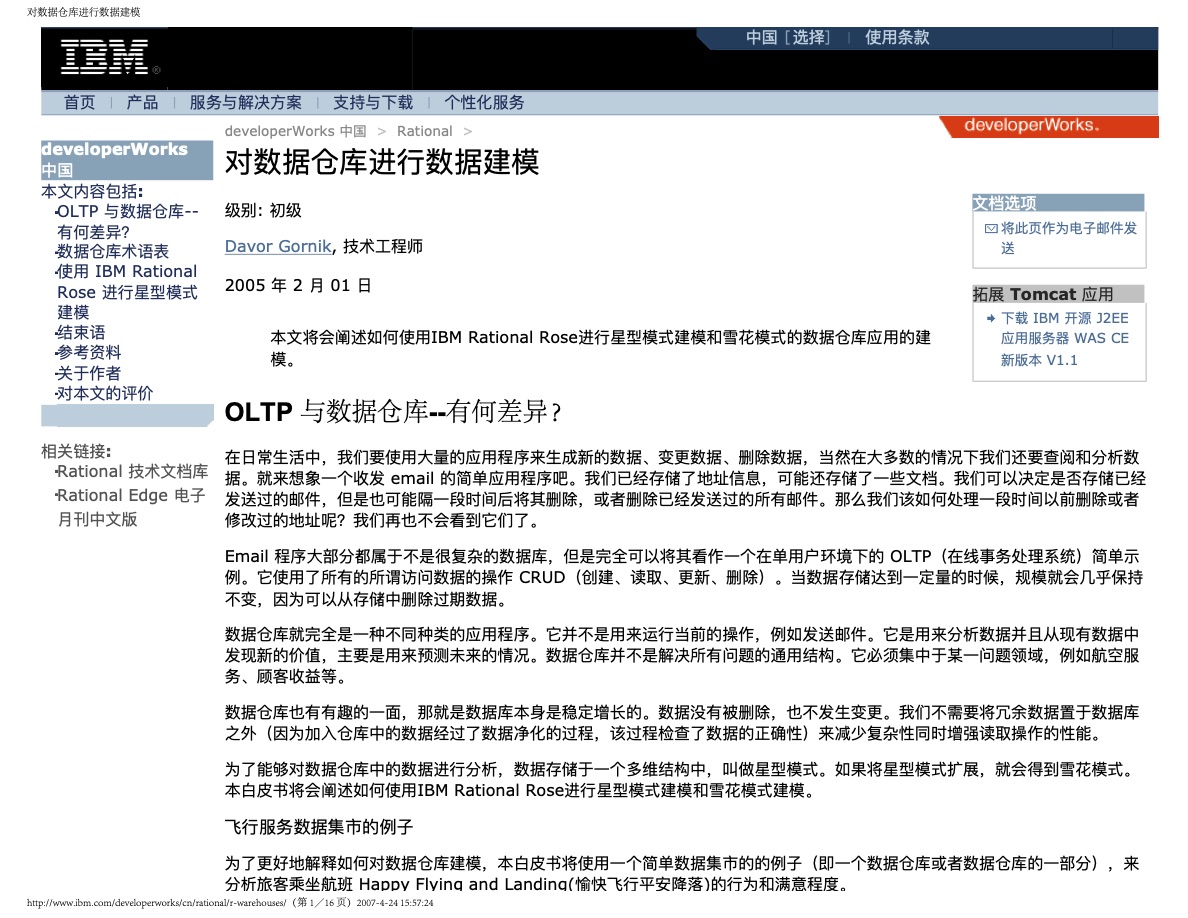Click developerWorks 中国 breadcrumb
The height and width of the screenshot is (918, 1188).
pyautogui.click(x=295, y=131)
